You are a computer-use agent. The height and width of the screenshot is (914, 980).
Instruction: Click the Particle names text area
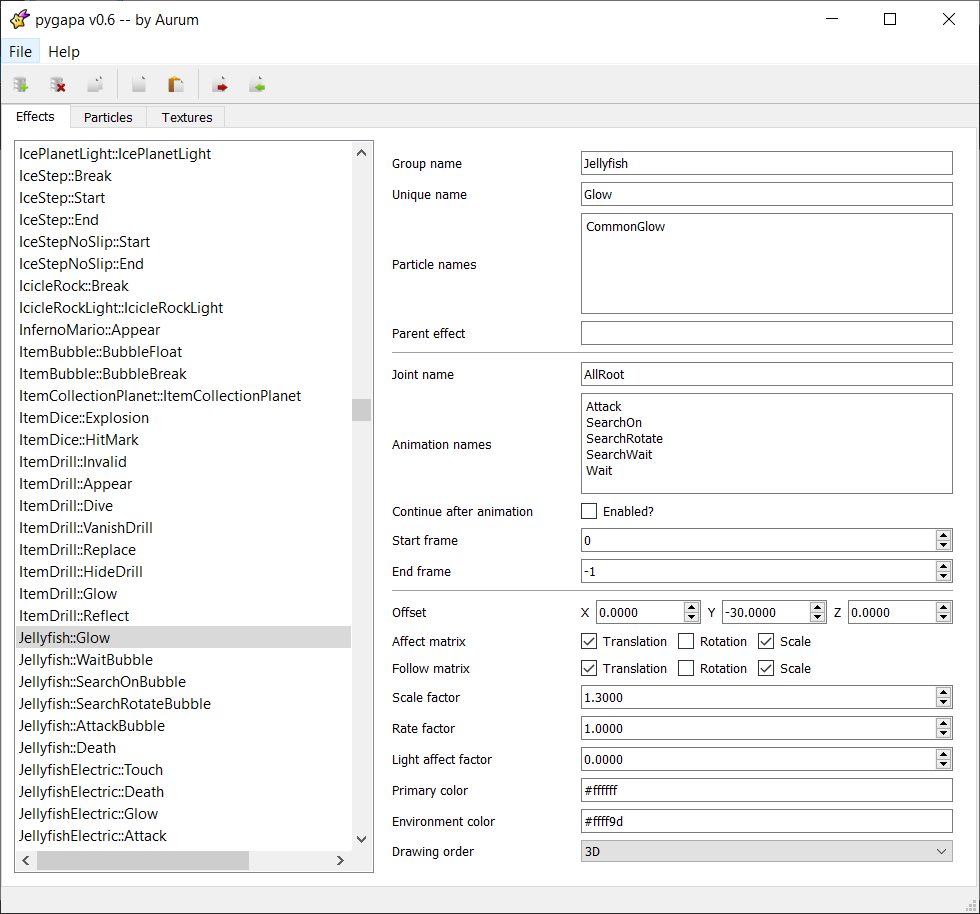[x=766, y=264]
